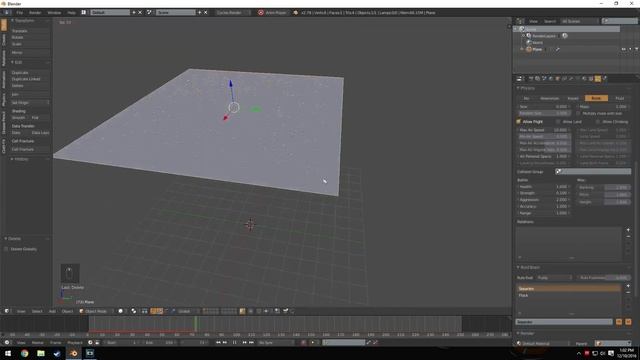640x360 pixels.
Task: Click the Scale tool button
Action: 30,44
